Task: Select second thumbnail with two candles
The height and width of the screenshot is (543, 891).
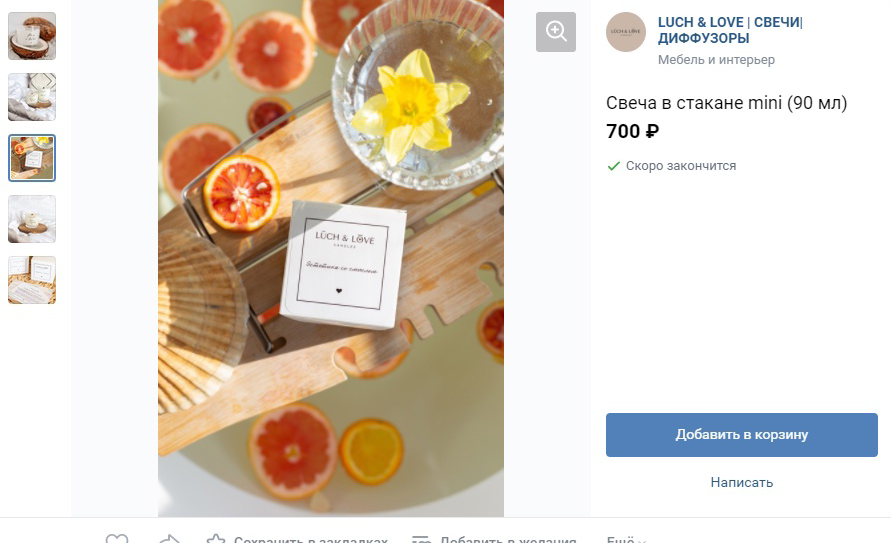Action: point(32,97)
